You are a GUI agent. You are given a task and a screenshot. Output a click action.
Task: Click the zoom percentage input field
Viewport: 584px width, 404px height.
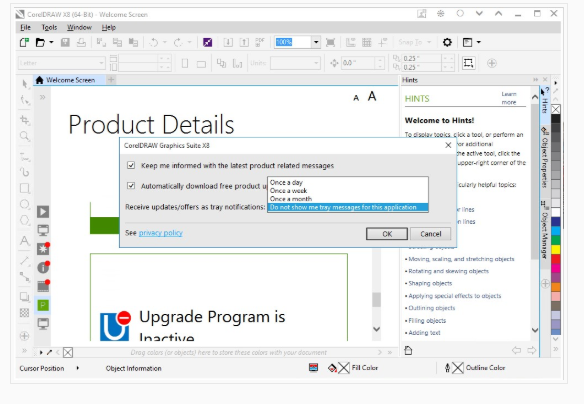[293, 42]
